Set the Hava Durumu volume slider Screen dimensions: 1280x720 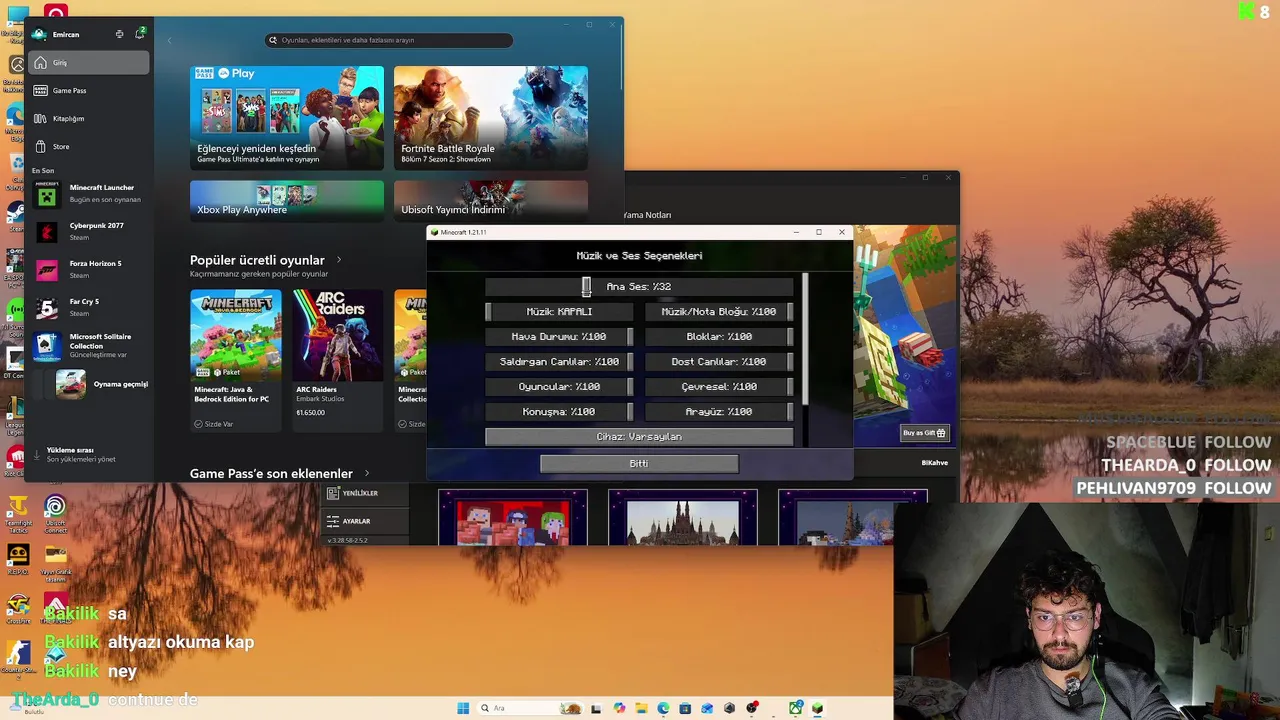[x=559, y=337]
